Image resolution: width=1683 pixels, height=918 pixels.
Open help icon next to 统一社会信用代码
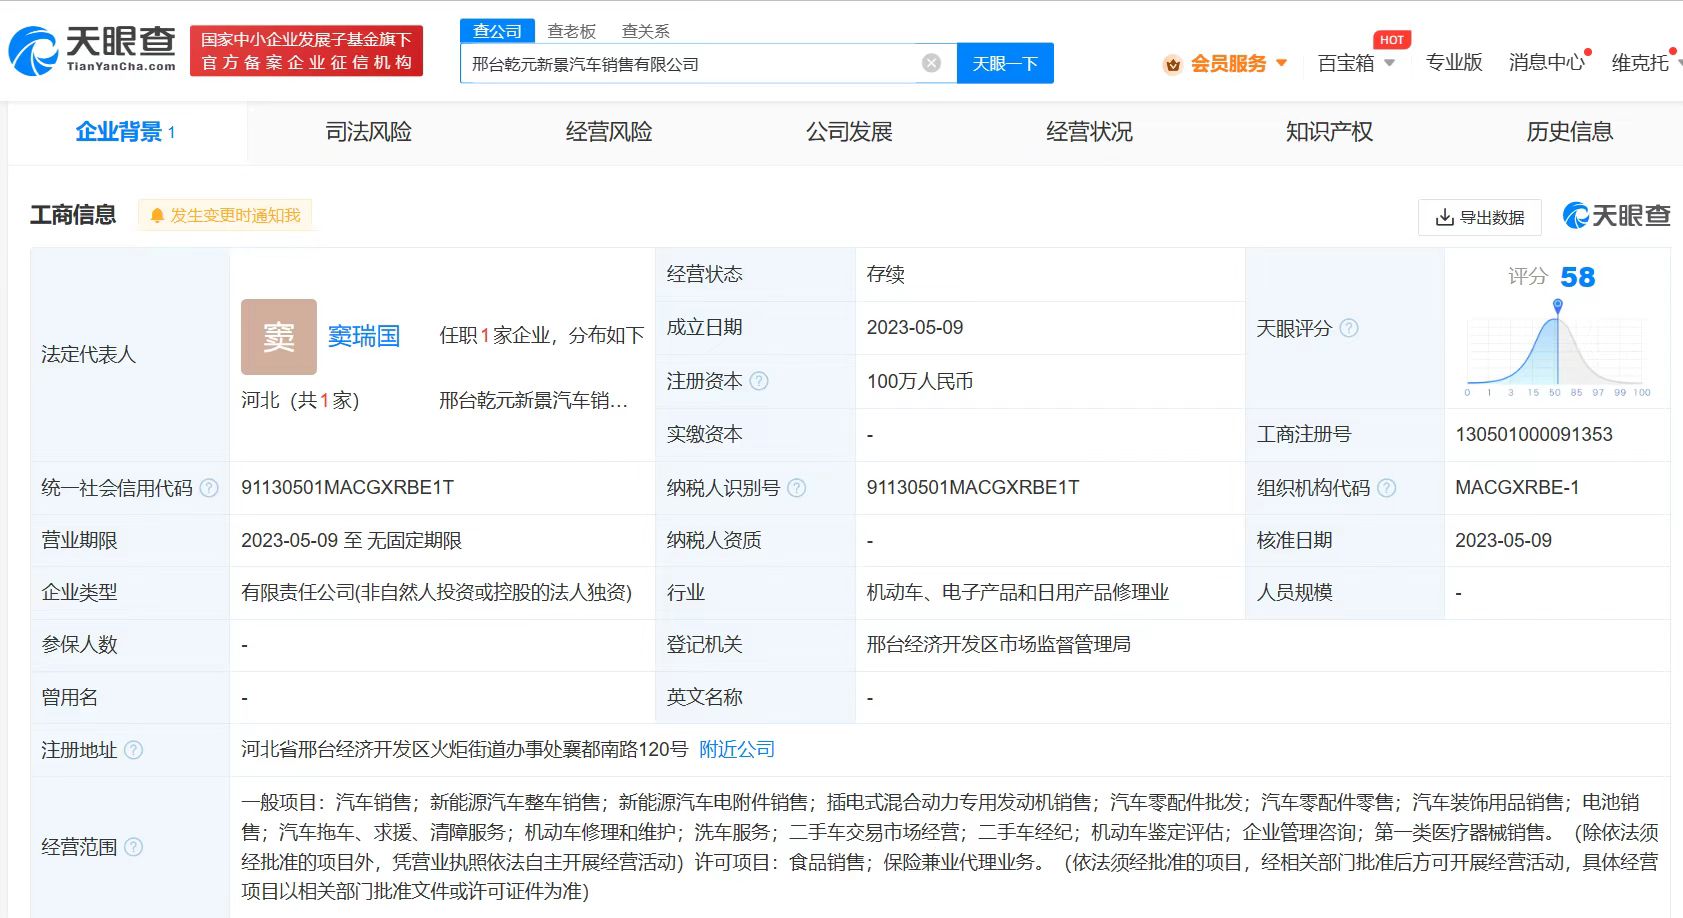click(x=209, y=488)
